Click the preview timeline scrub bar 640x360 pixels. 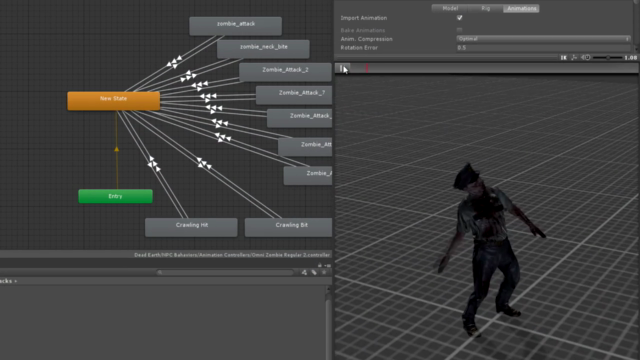(494, 69)
